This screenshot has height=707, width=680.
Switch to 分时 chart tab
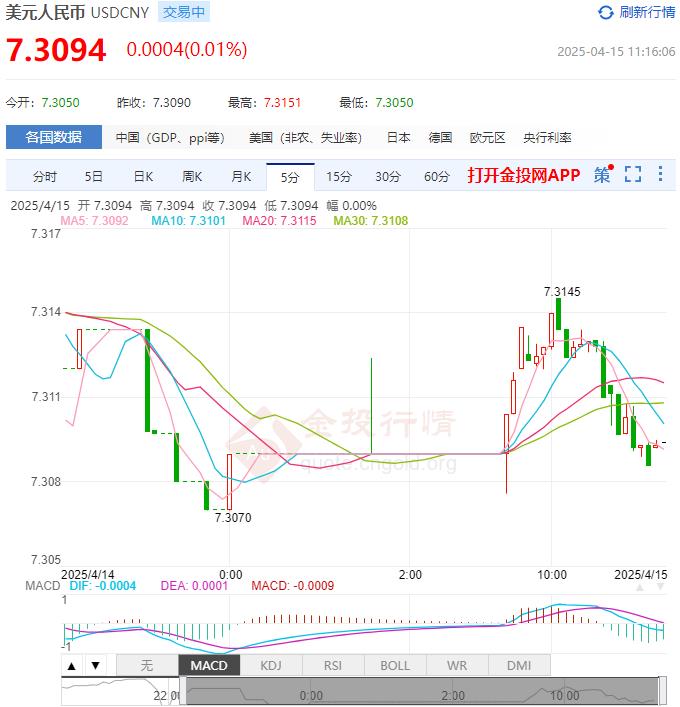coord(45,177)
